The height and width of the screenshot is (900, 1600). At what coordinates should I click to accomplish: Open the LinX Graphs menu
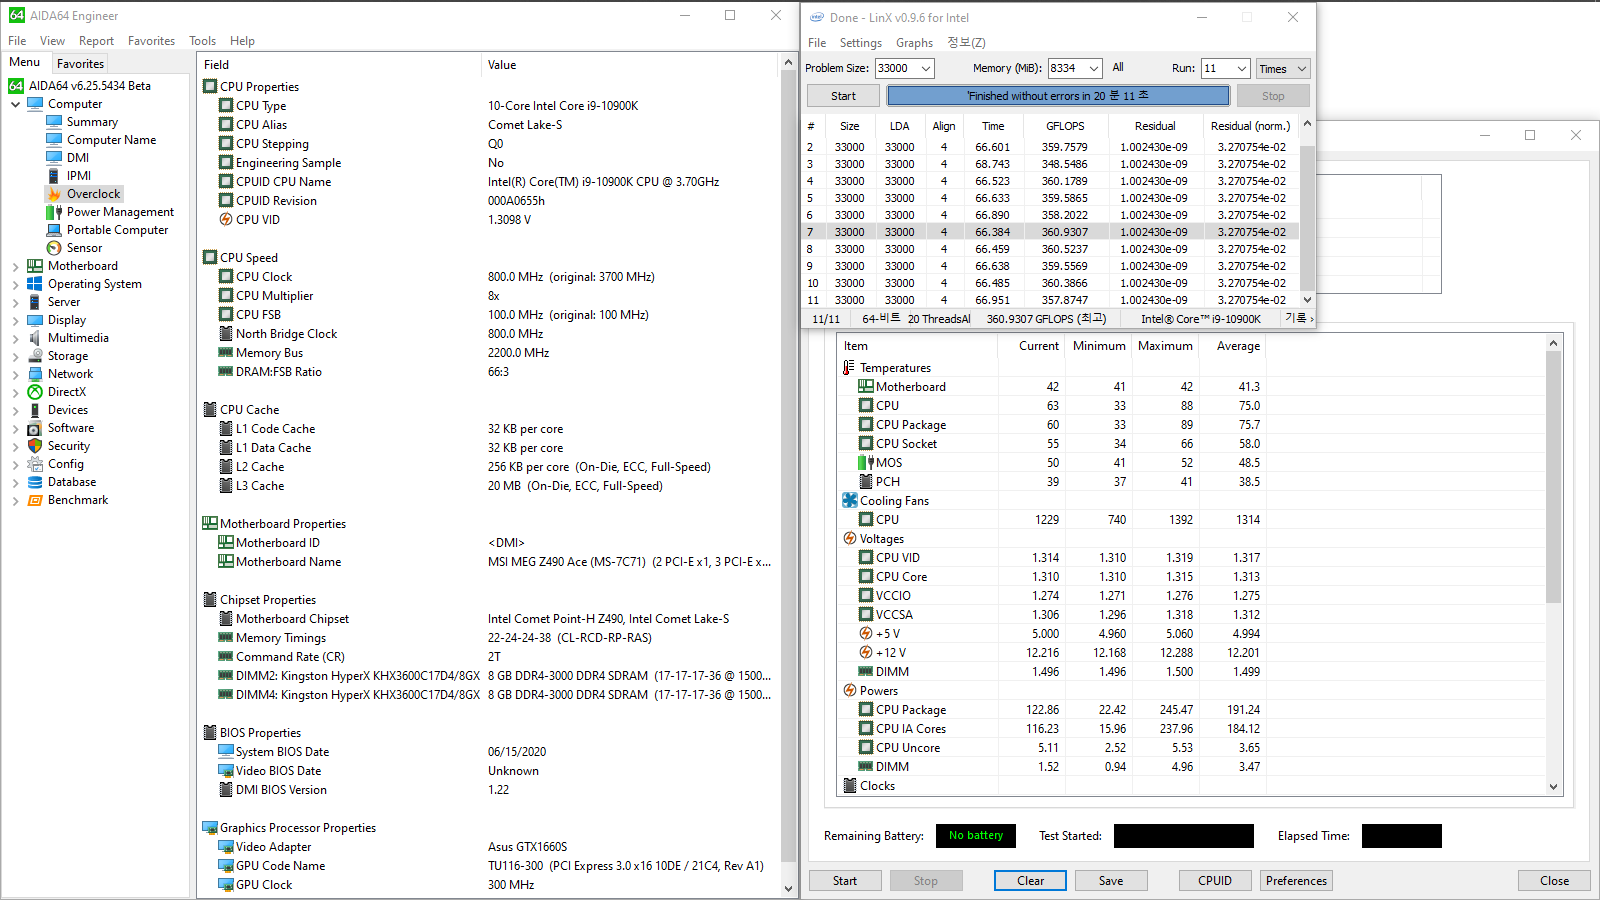click(914, 43)
